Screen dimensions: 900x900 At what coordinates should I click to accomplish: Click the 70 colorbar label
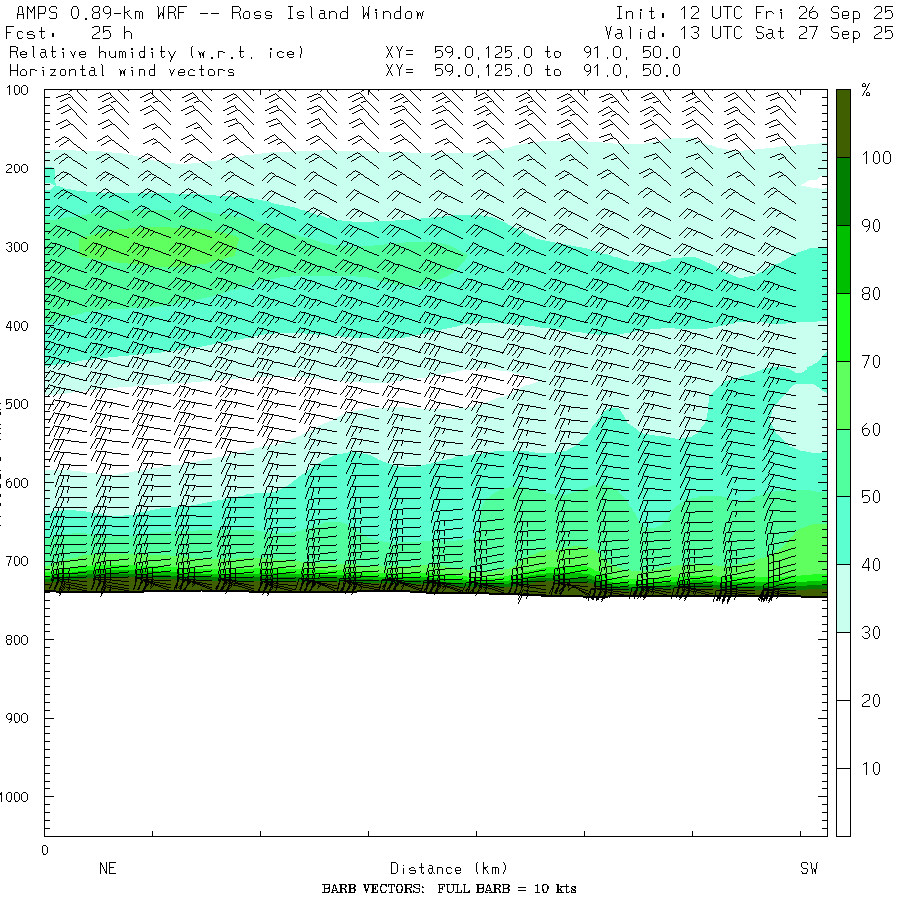[x=871, y=362]
